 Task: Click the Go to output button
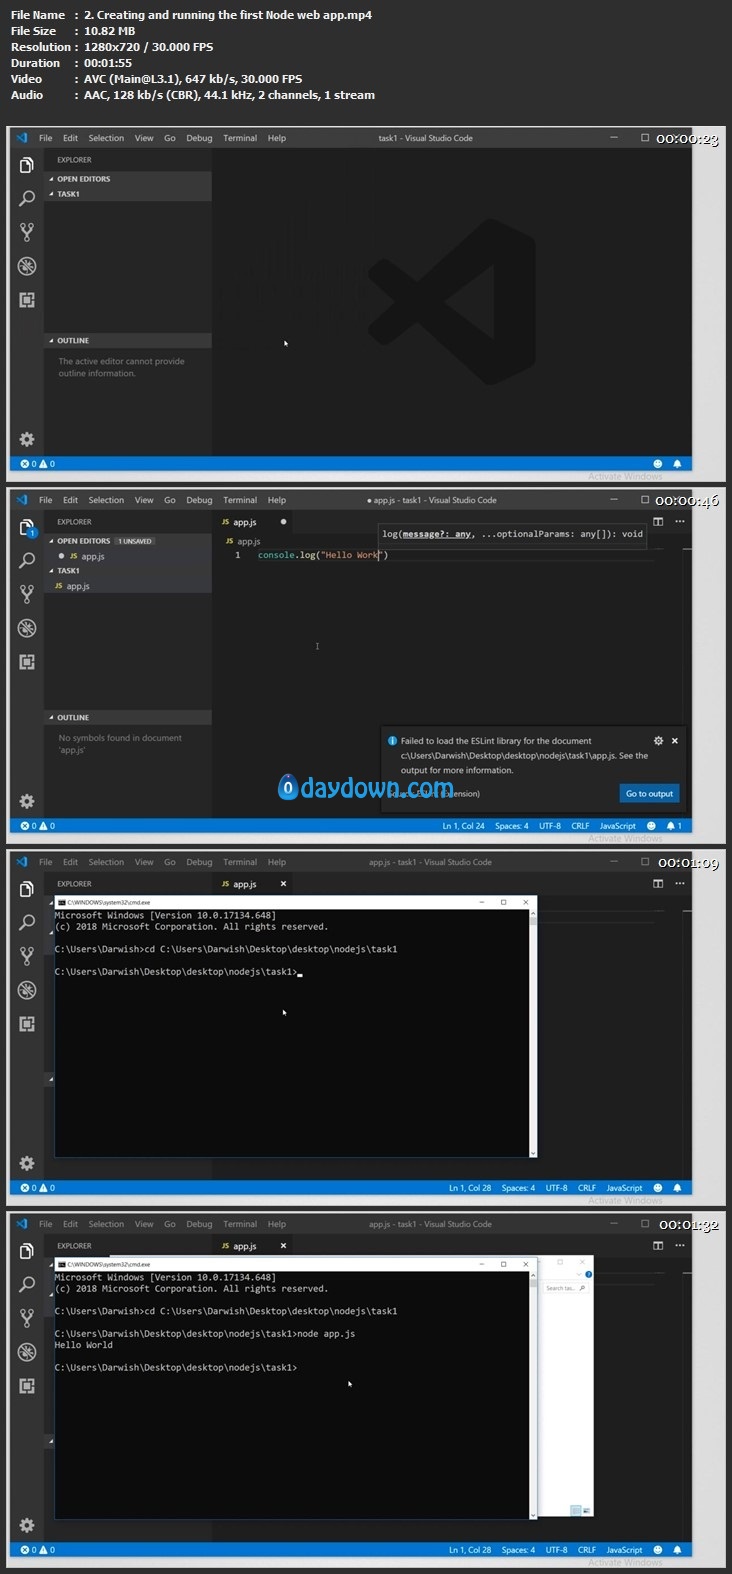pos(650,794)
